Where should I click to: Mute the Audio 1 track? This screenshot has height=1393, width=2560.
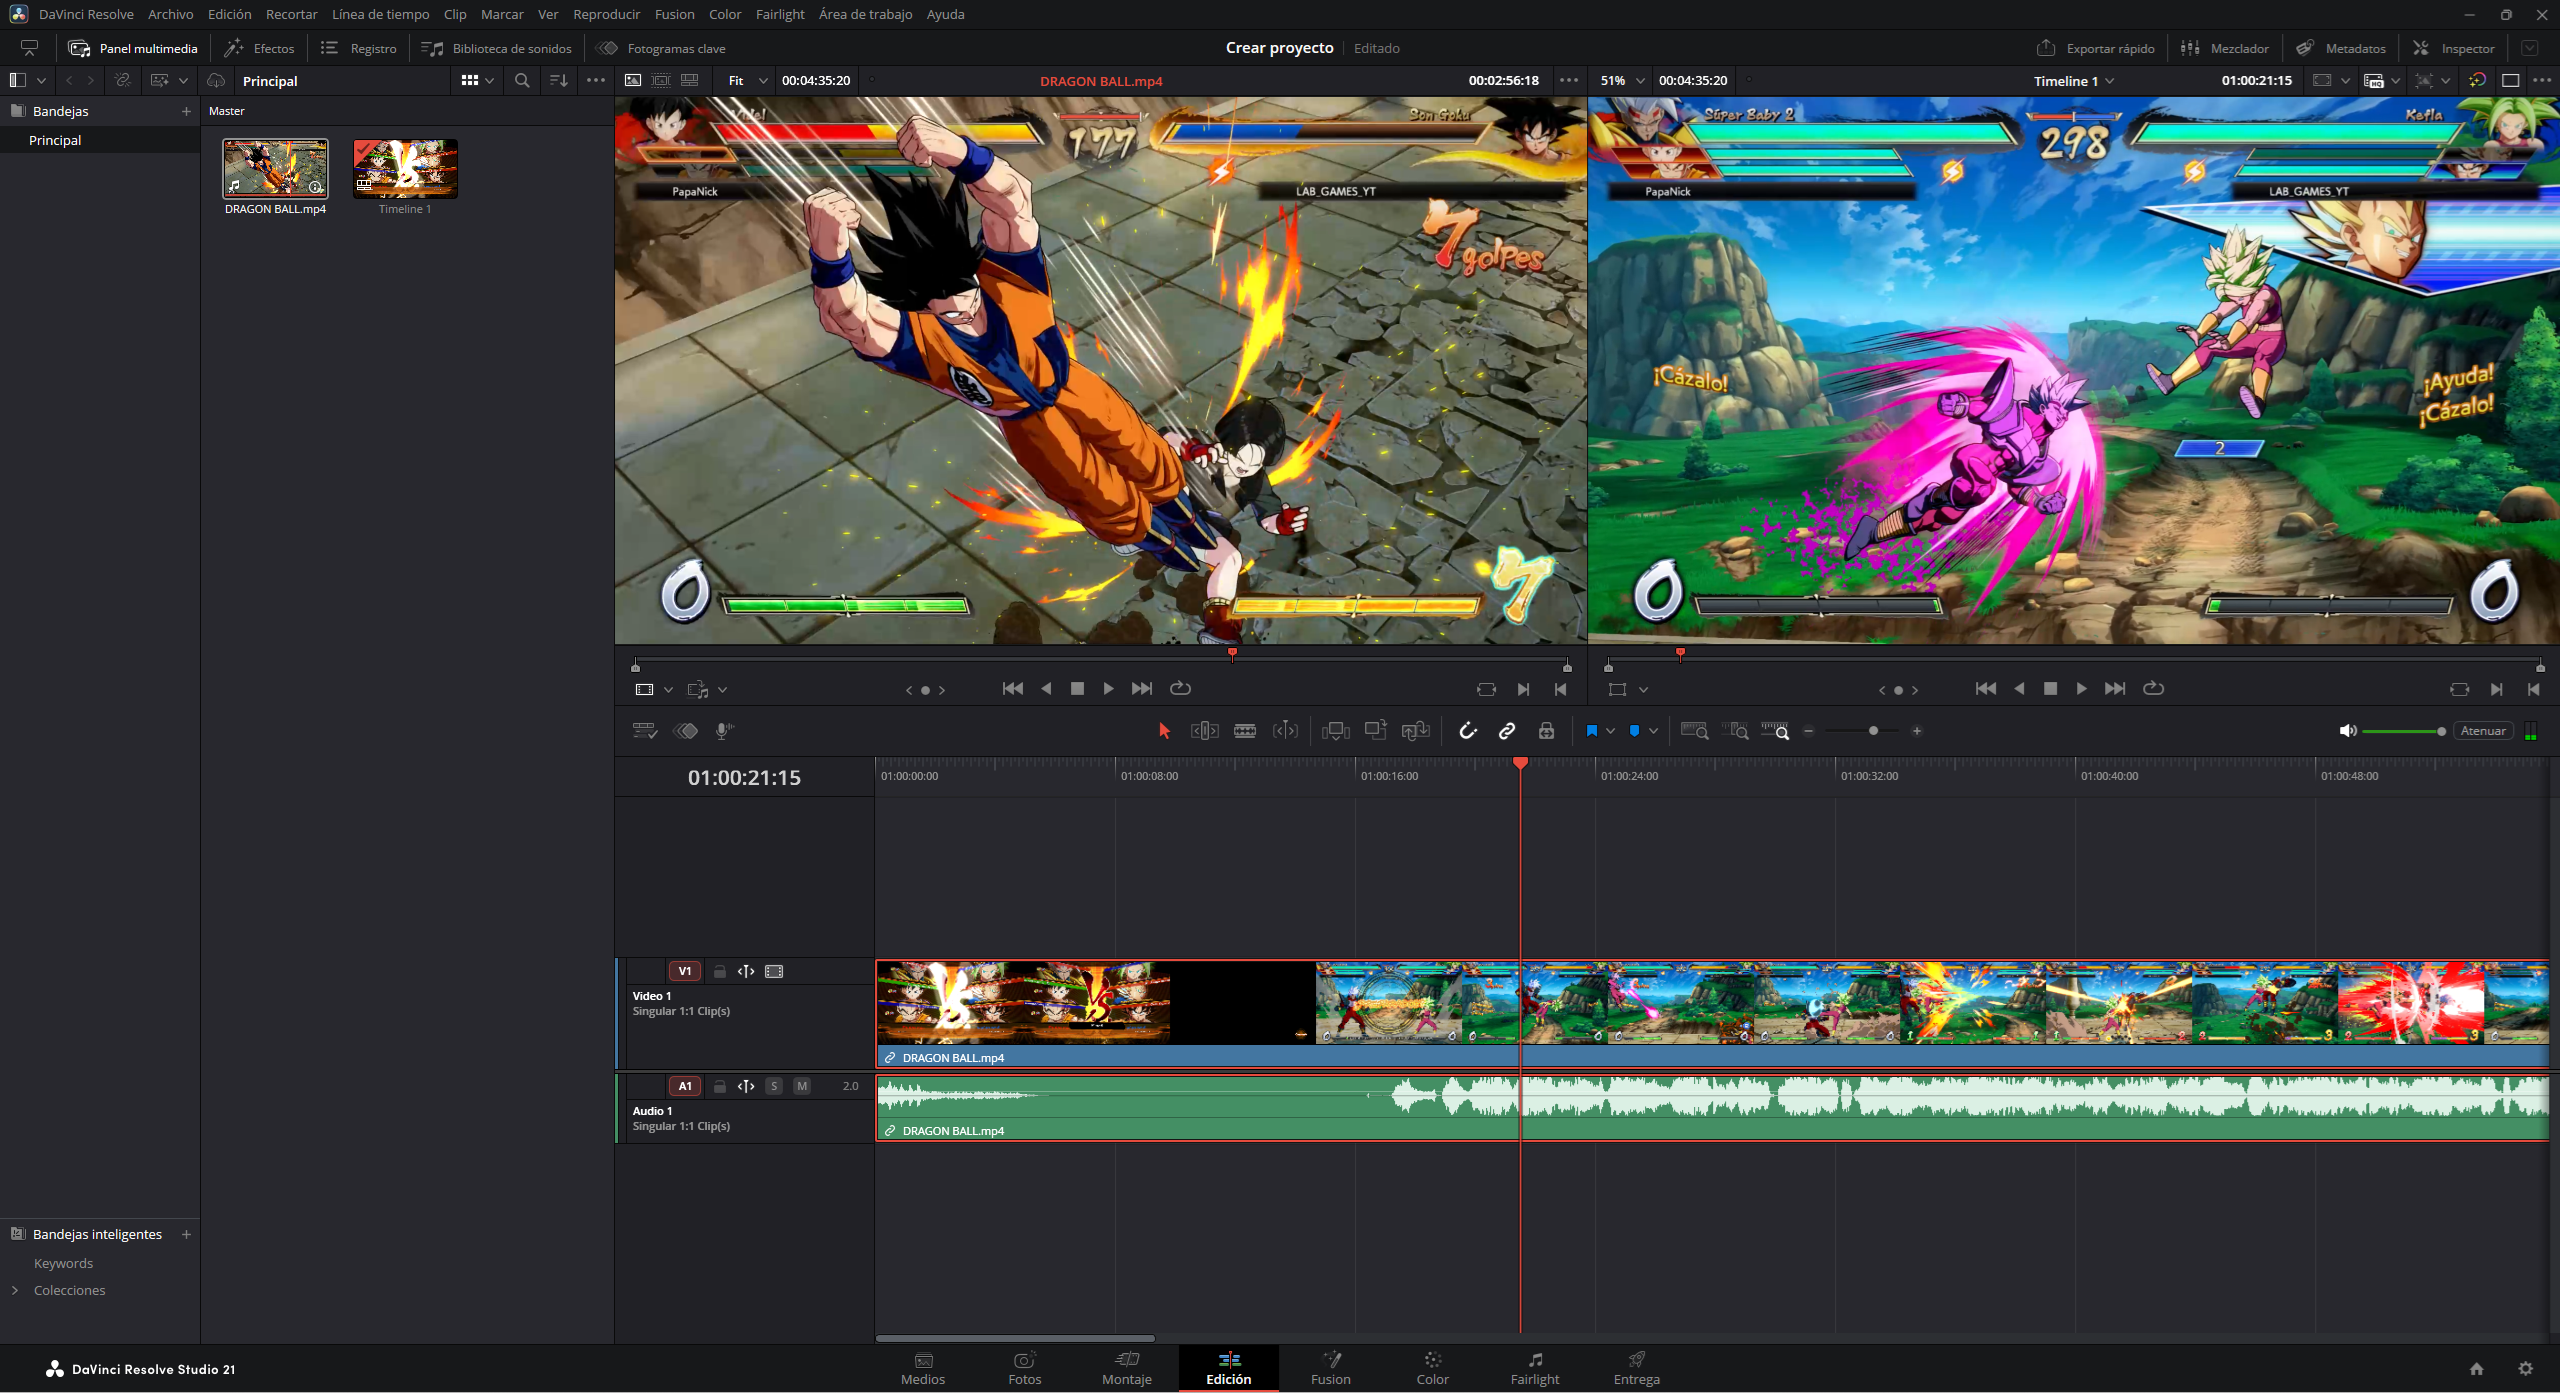pos(802,1086)
